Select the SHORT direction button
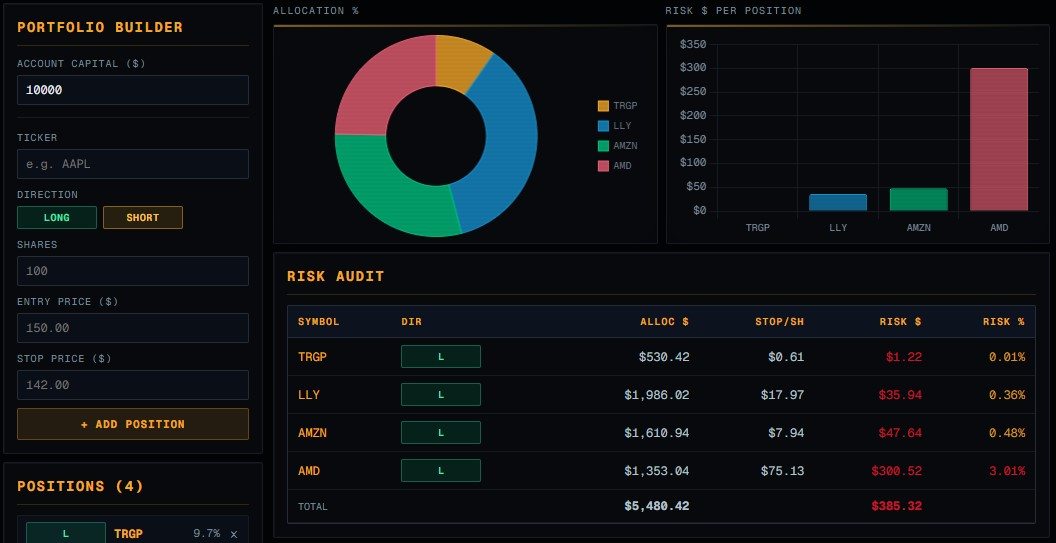This screenshot has height=543, width=1056. pos(143,218)
